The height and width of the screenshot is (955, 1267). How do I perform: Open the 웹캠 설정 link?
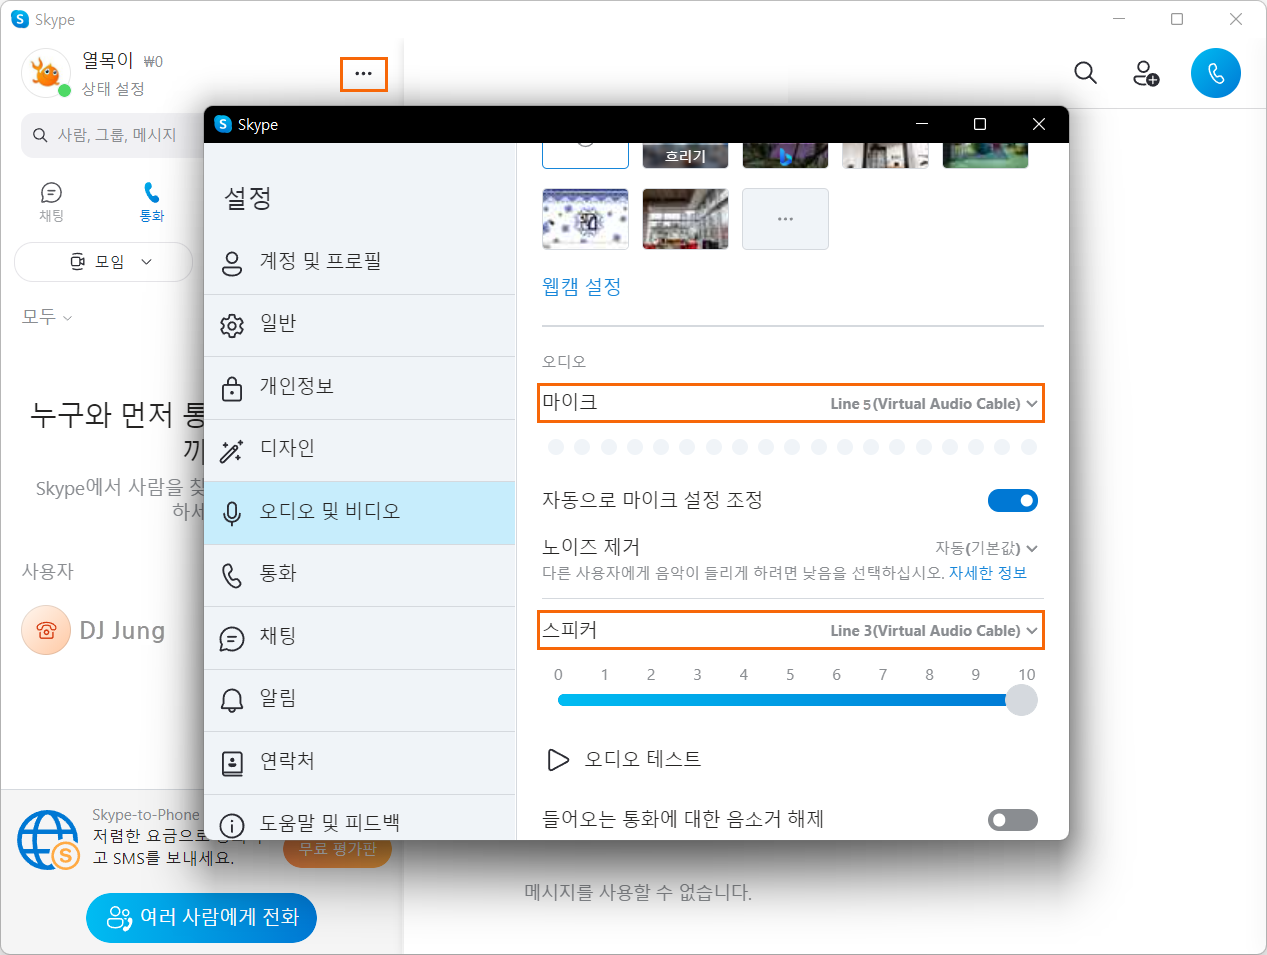(582, 287)
